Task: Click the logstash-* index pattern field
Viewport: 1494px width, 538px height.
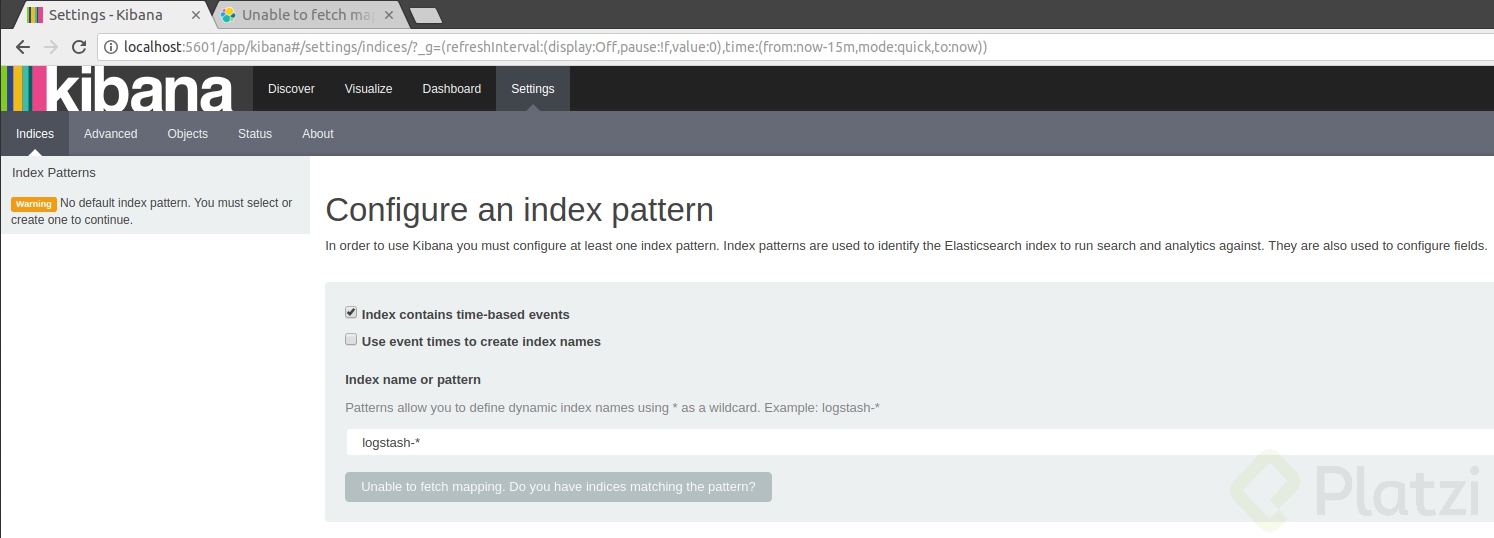Action: pos(919,442)
